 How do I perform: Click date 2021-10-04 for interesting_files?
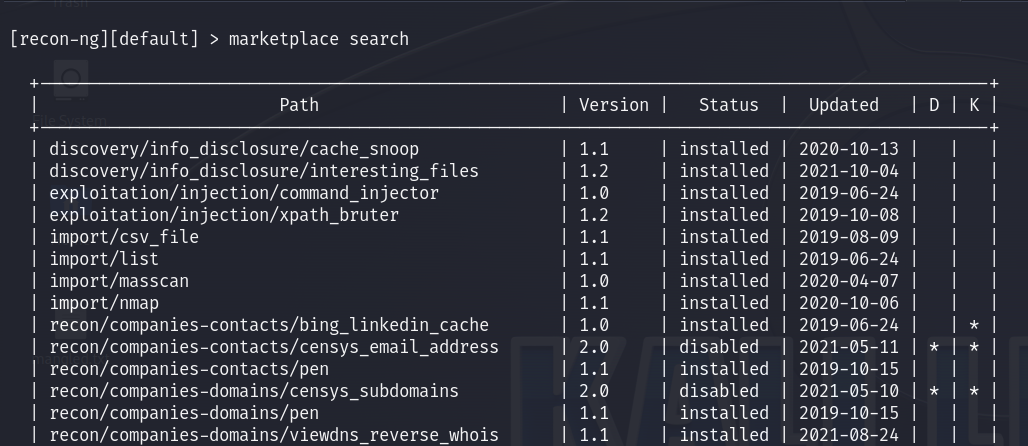coord(848,171)
